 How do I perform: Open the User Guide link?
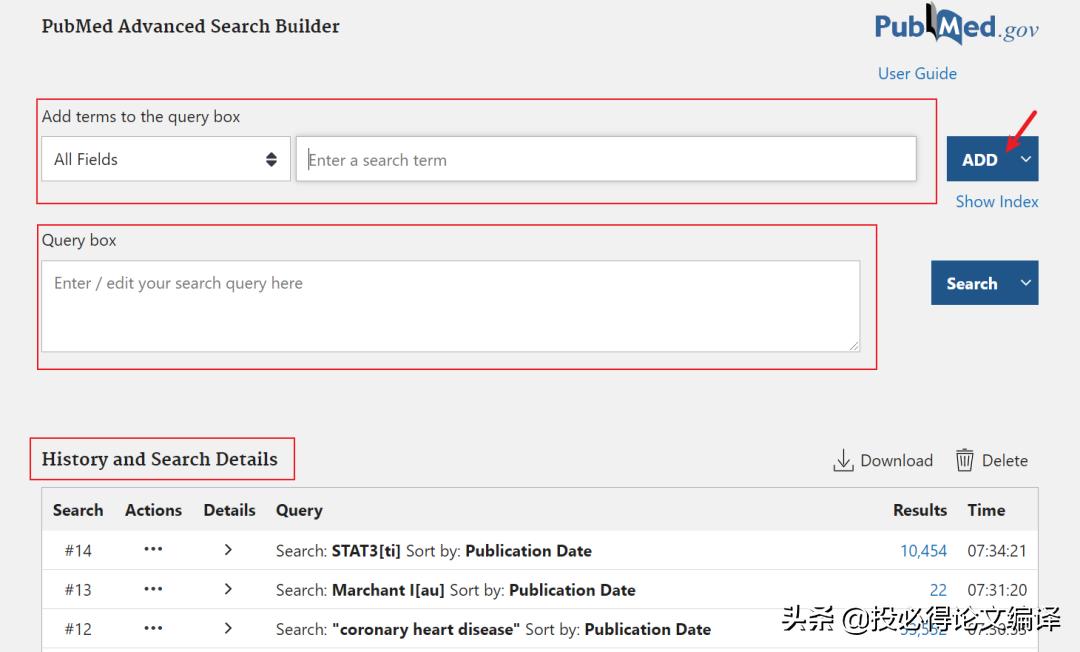pos(917,73)
